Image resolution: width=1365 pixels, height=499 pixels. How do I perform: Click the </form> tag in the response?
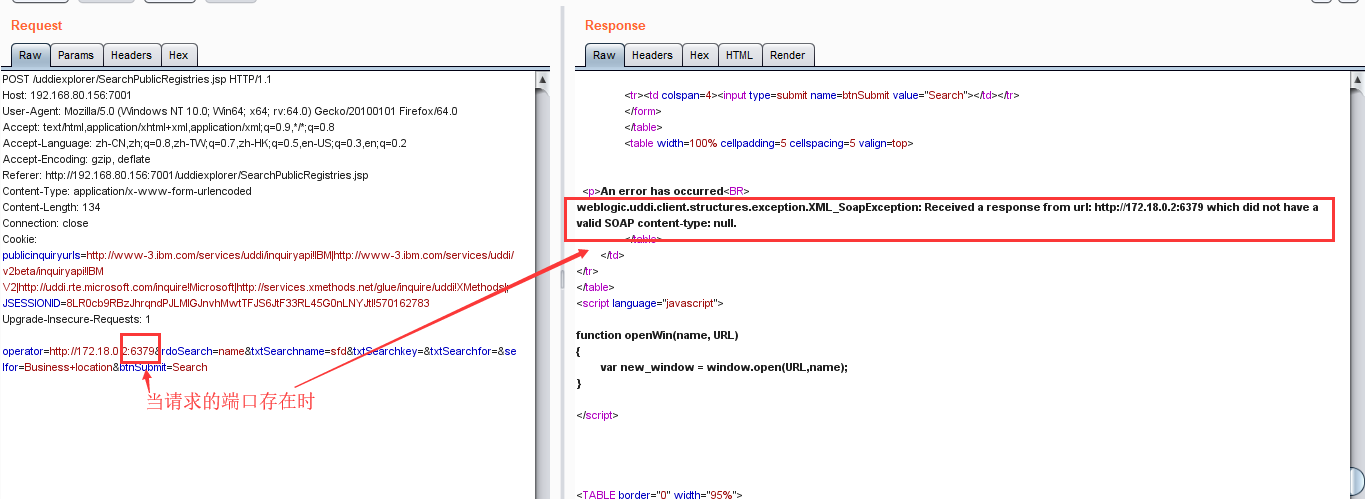[642, 111]
